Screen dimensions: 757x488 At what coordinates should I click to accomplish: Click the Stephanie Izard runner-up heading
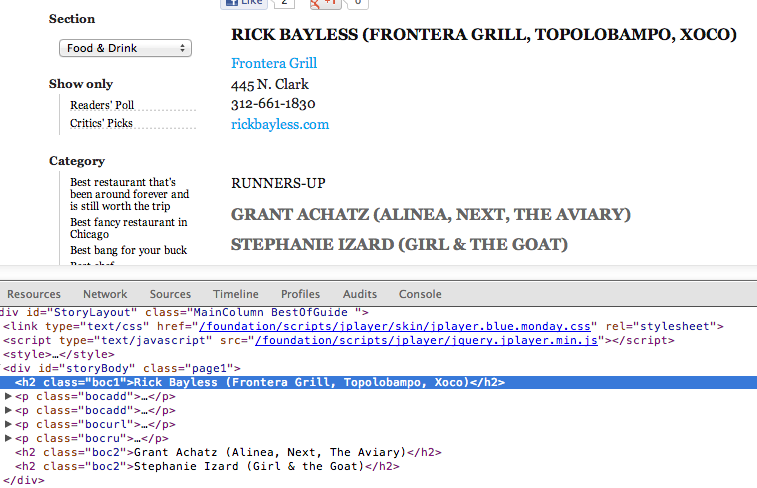[399, 244]
